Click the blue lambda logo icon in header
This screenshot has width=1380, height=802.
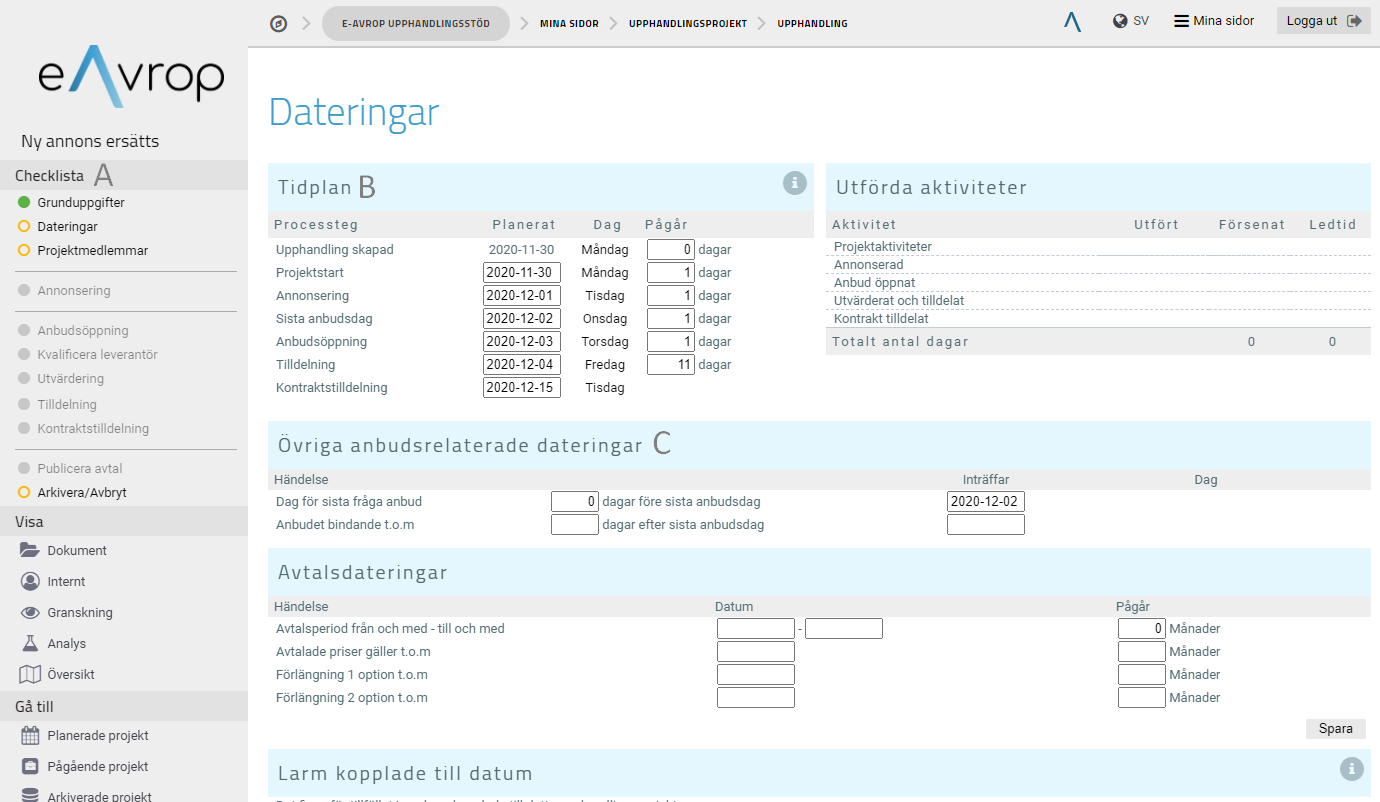pyautogui.click(x=1072, y=21)
